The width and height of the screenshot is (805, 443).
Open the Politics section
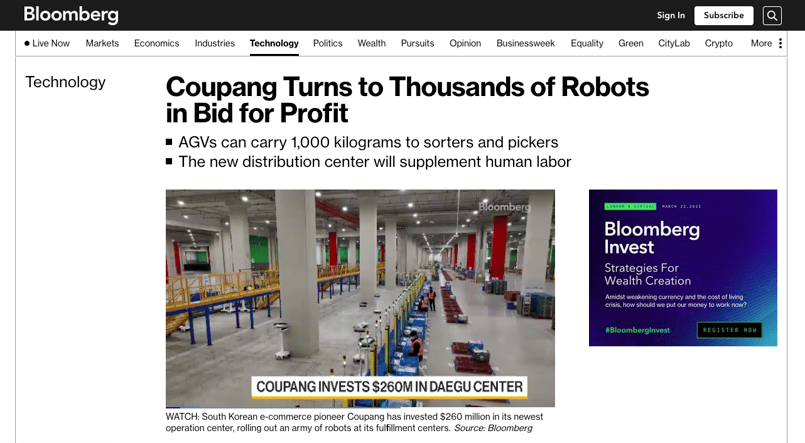pyautogui.click(x=328, y=43)
